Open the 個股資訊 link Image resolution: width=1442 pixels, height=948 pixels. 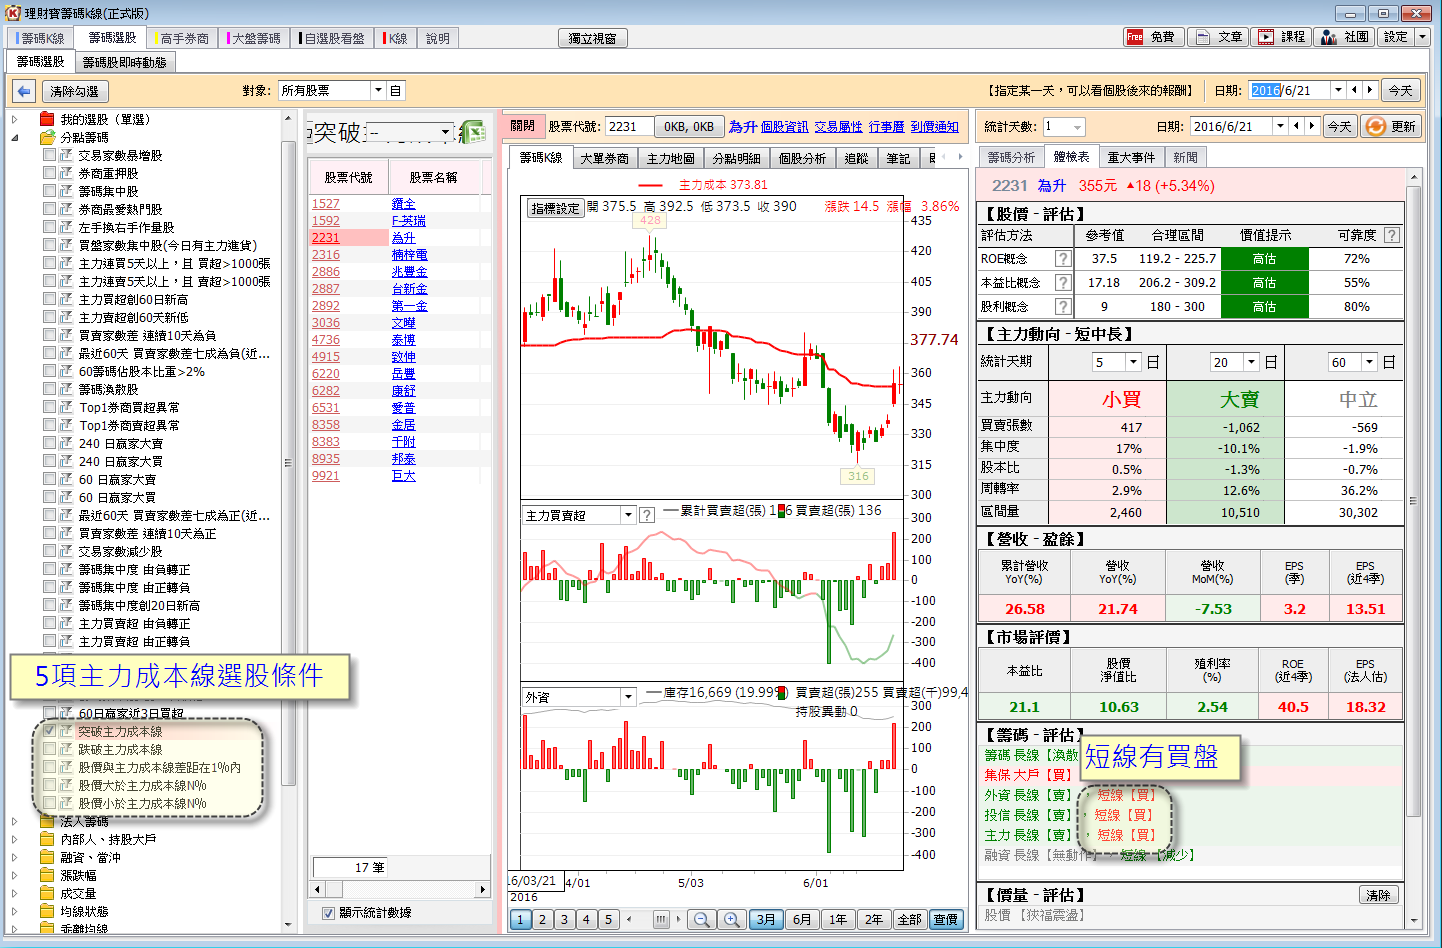coord(784,127)
